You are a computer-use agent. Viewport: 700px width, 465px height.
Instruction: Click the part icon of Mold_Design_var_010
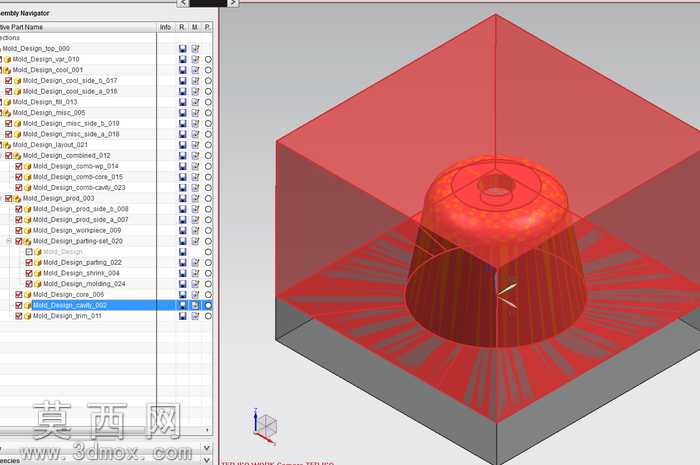(x=8, y=59)
